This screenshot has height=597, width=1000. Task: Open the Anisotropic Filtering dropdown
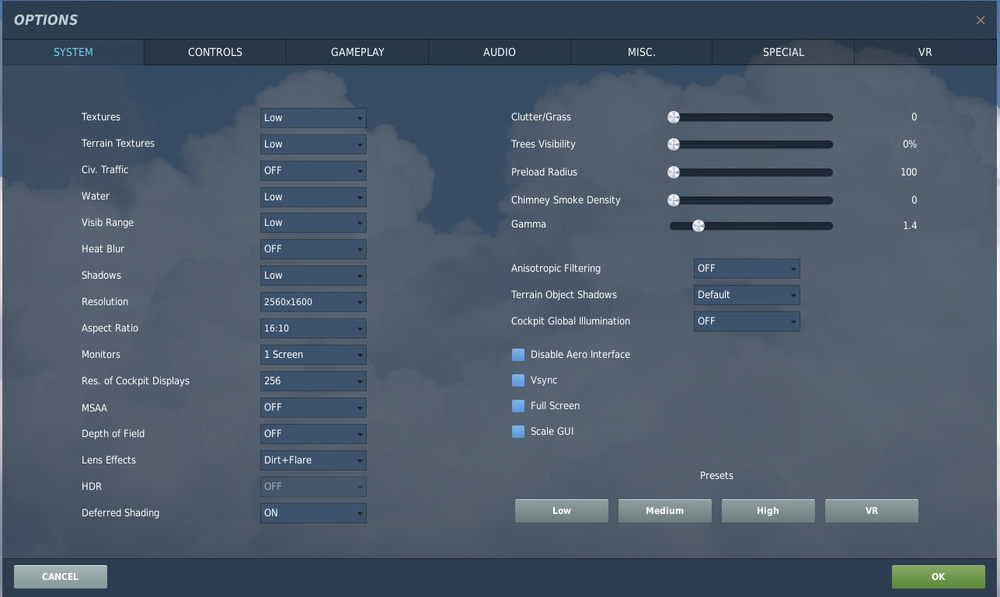(x=746, y=268)
